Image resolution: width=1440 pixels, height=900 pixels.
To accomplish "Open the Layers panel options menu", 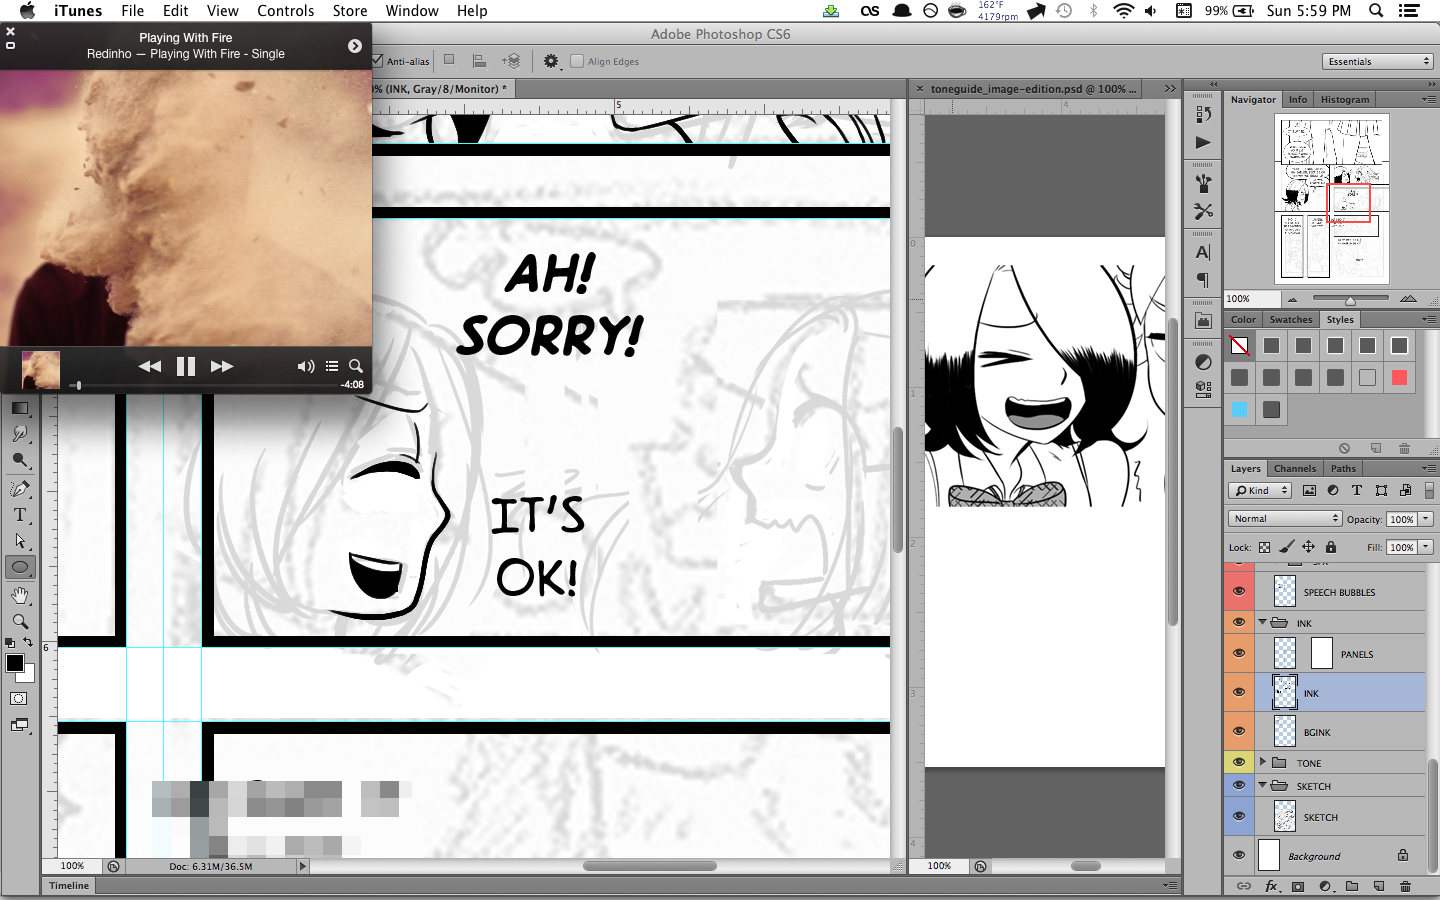I will tap(1428, 468).
